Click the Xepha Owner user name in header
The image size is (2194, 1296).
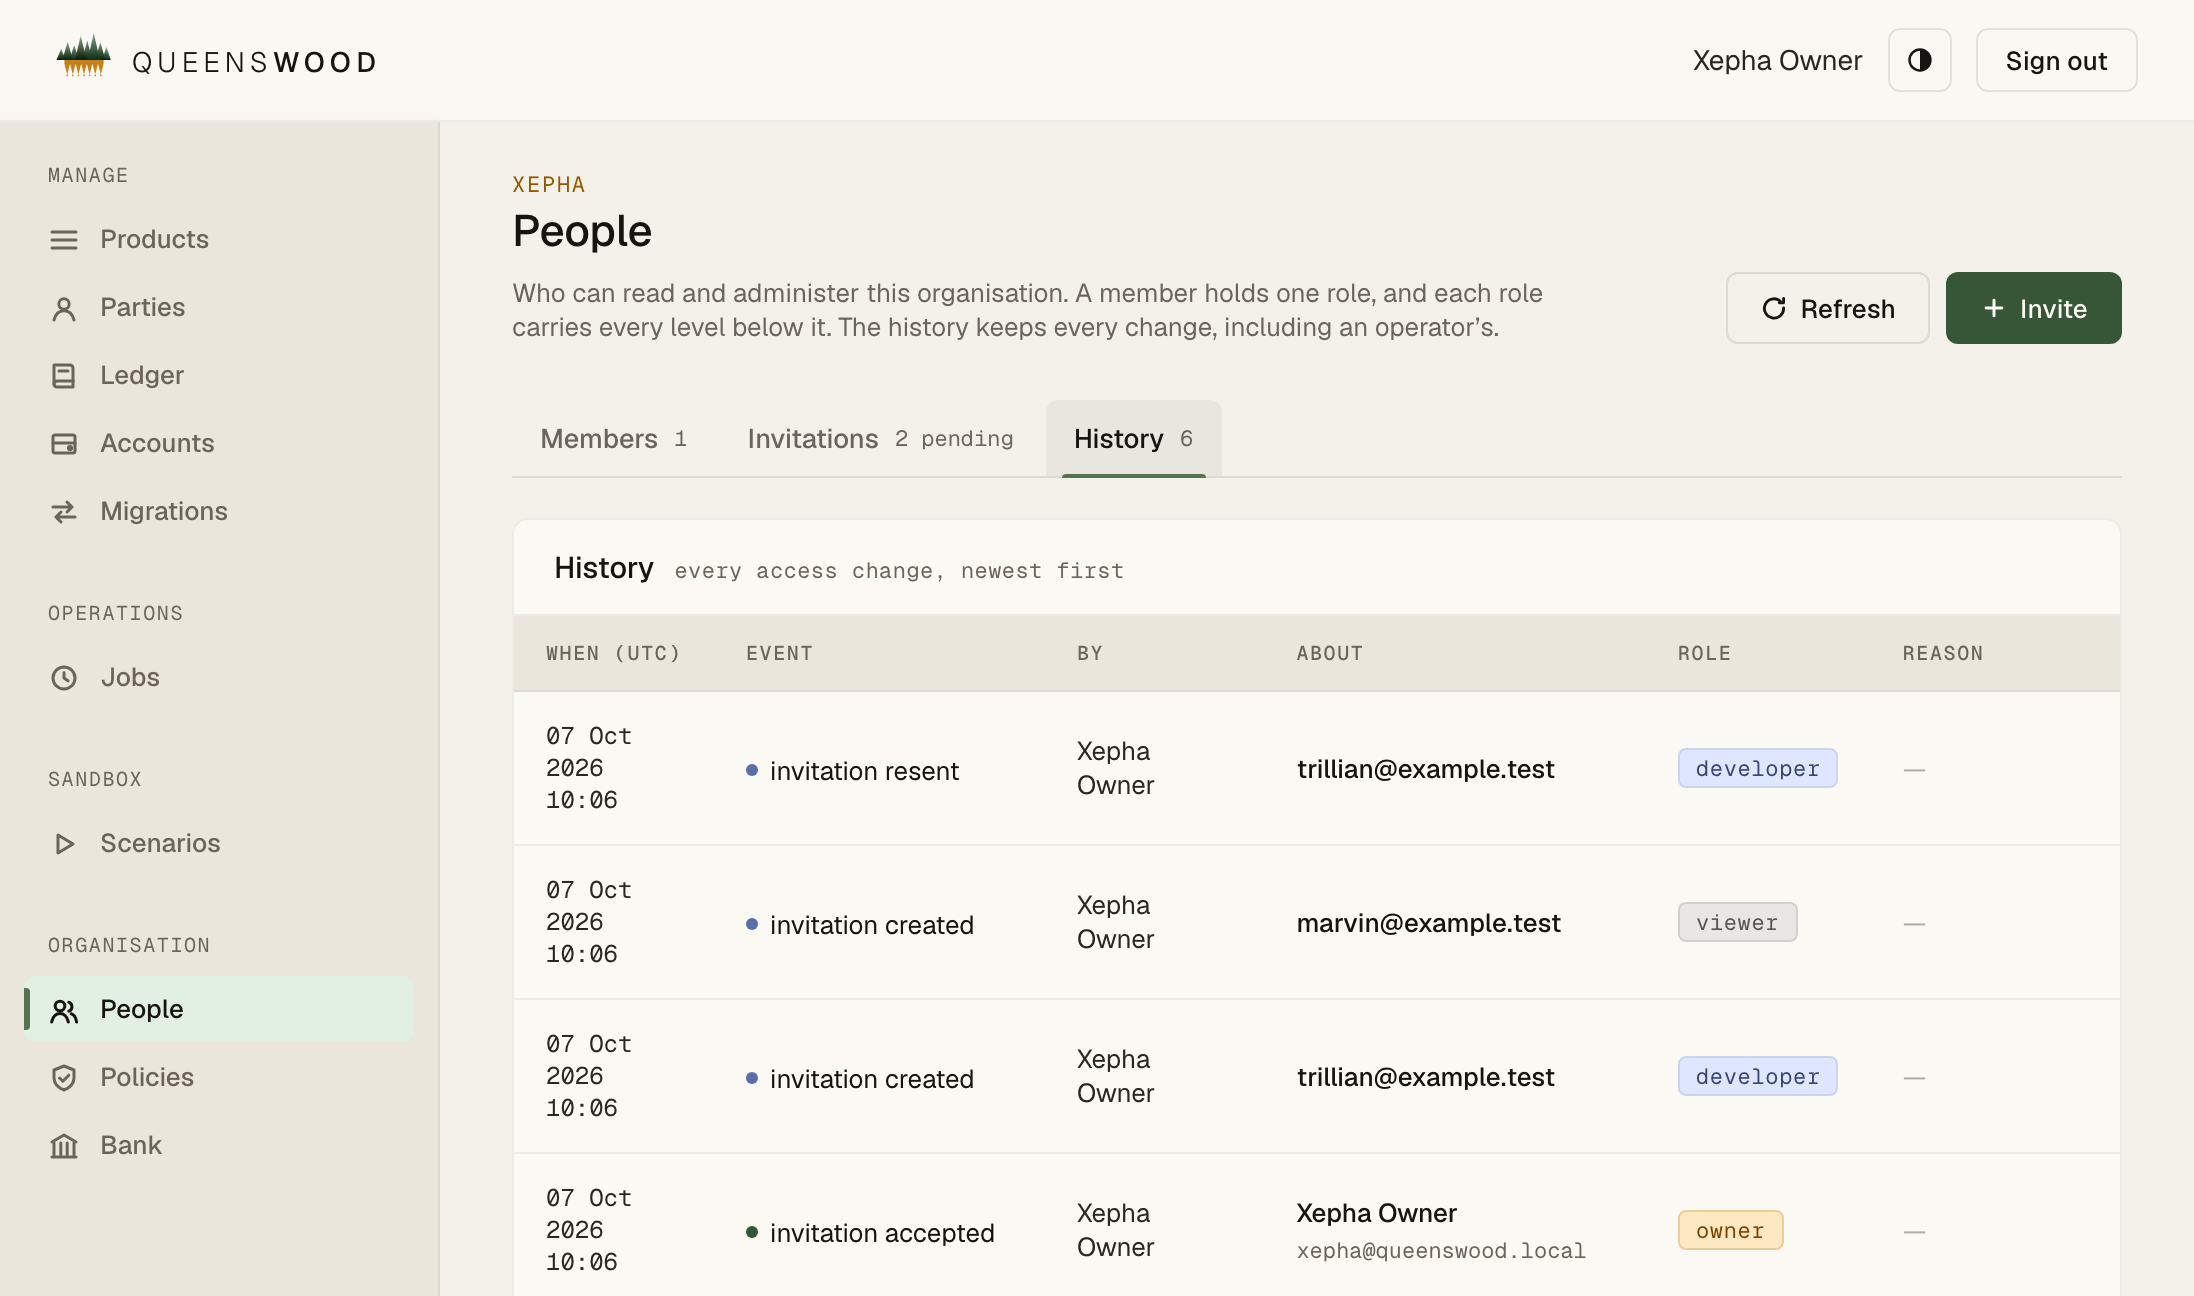[1777, 60]
